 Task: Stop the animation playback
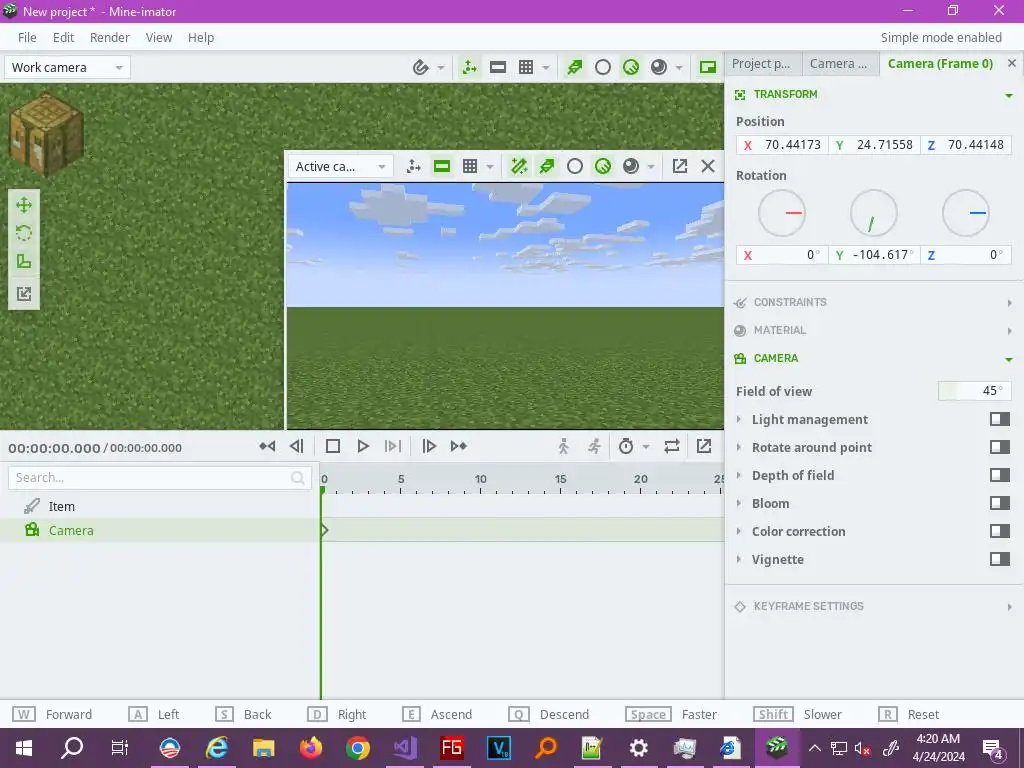[332, 446]
